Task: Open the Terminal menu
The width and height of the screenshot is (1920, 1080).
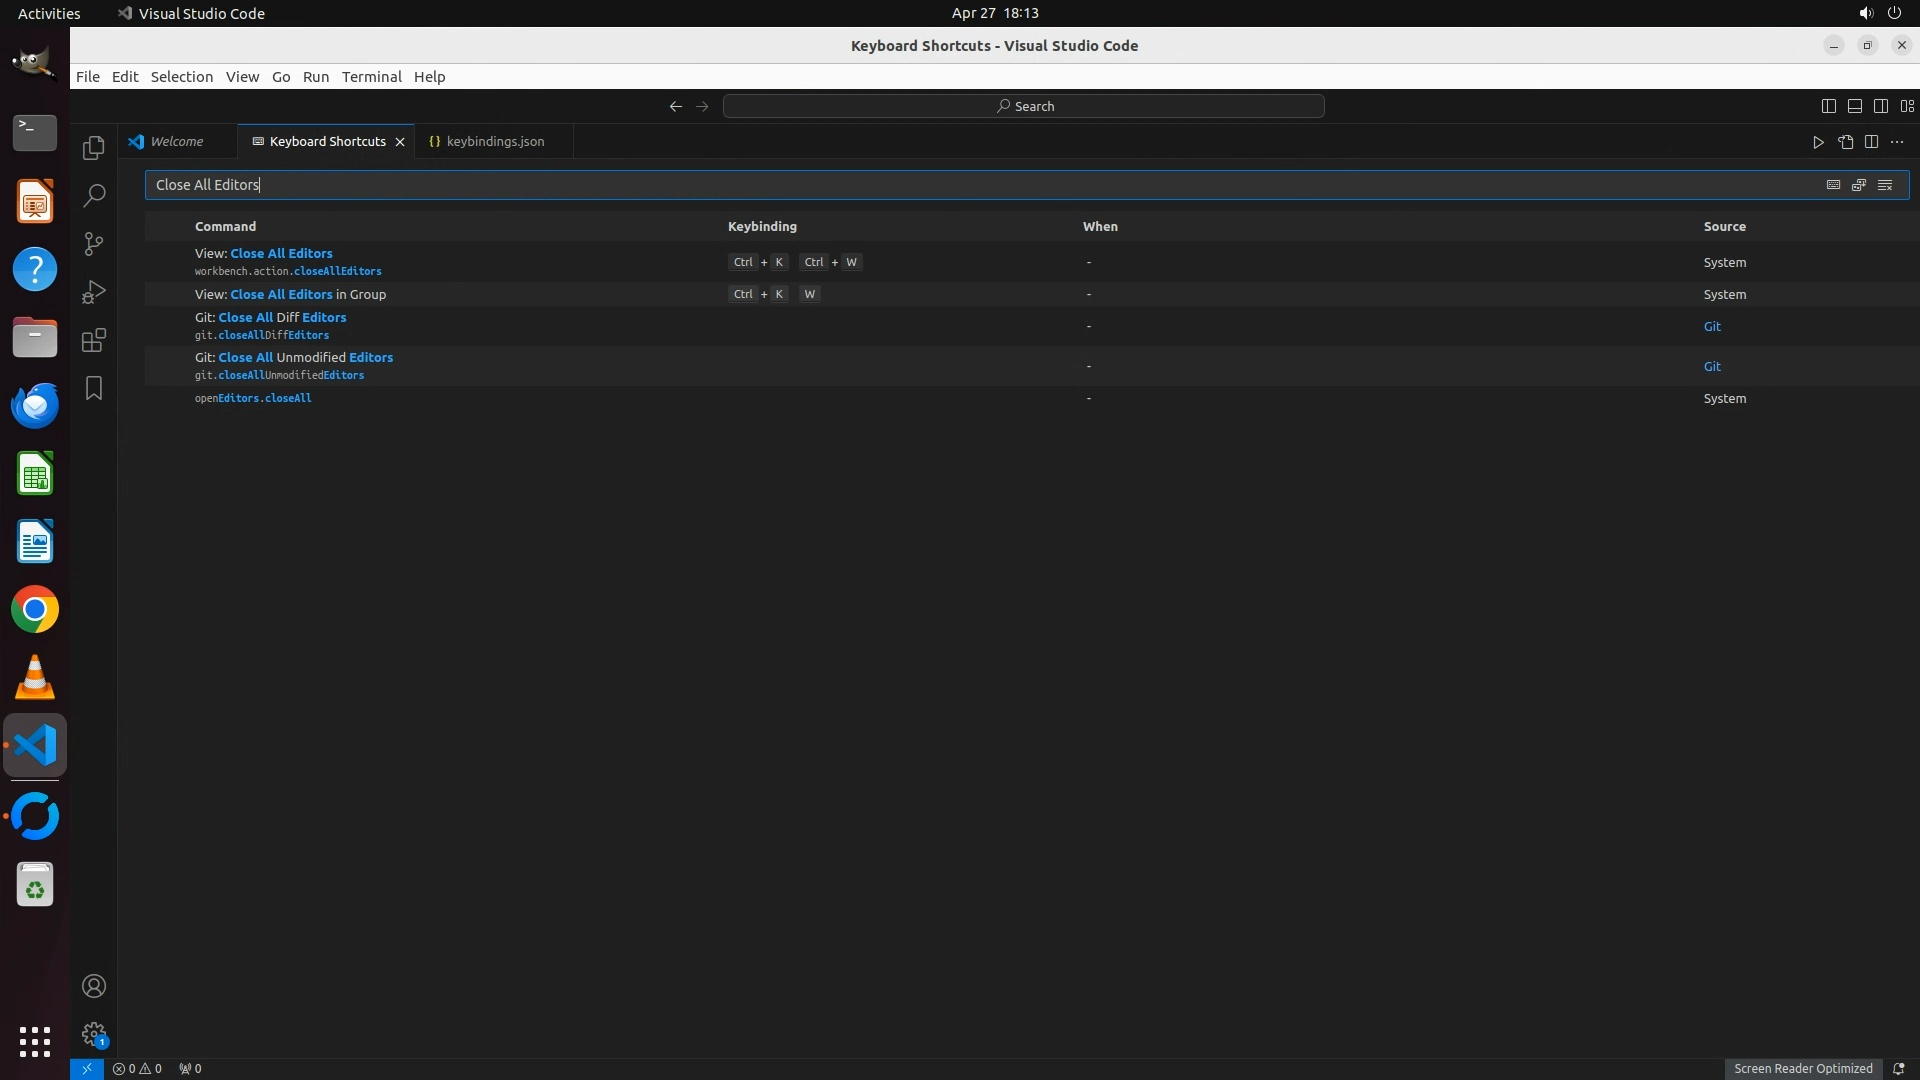Action: (x=371, y=77)
